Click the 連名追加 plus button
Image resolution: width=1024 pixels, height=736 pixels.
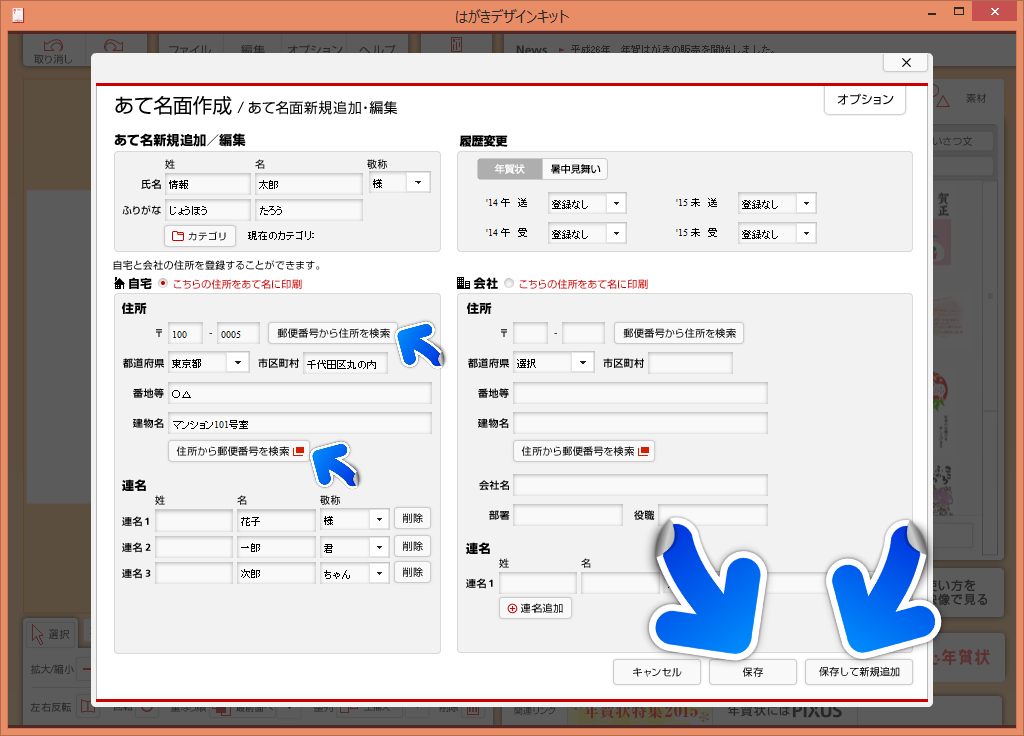(x=535, y=608)
